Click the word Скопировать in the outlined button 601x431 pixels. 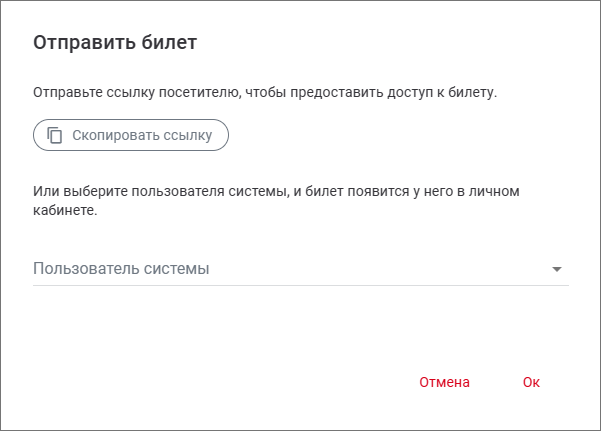(x=115, y=135)
